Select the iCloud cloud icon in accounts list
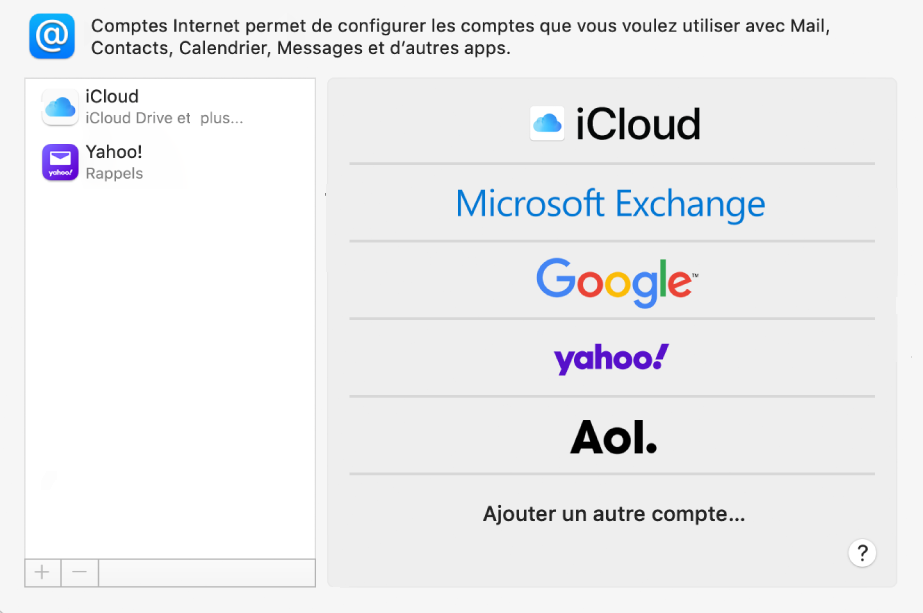 pos(60,107)
